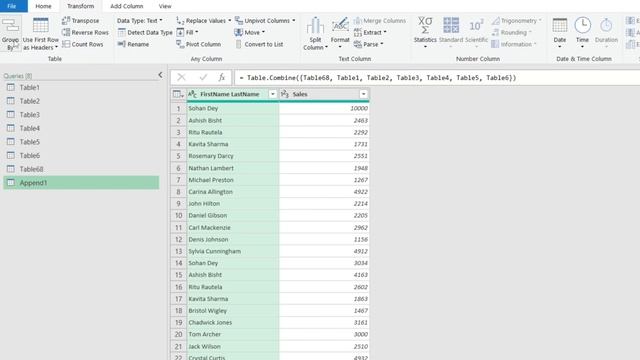This screenshot has width=640, height=360.
Task: Click Convert to List
Action: coord(259,44)
